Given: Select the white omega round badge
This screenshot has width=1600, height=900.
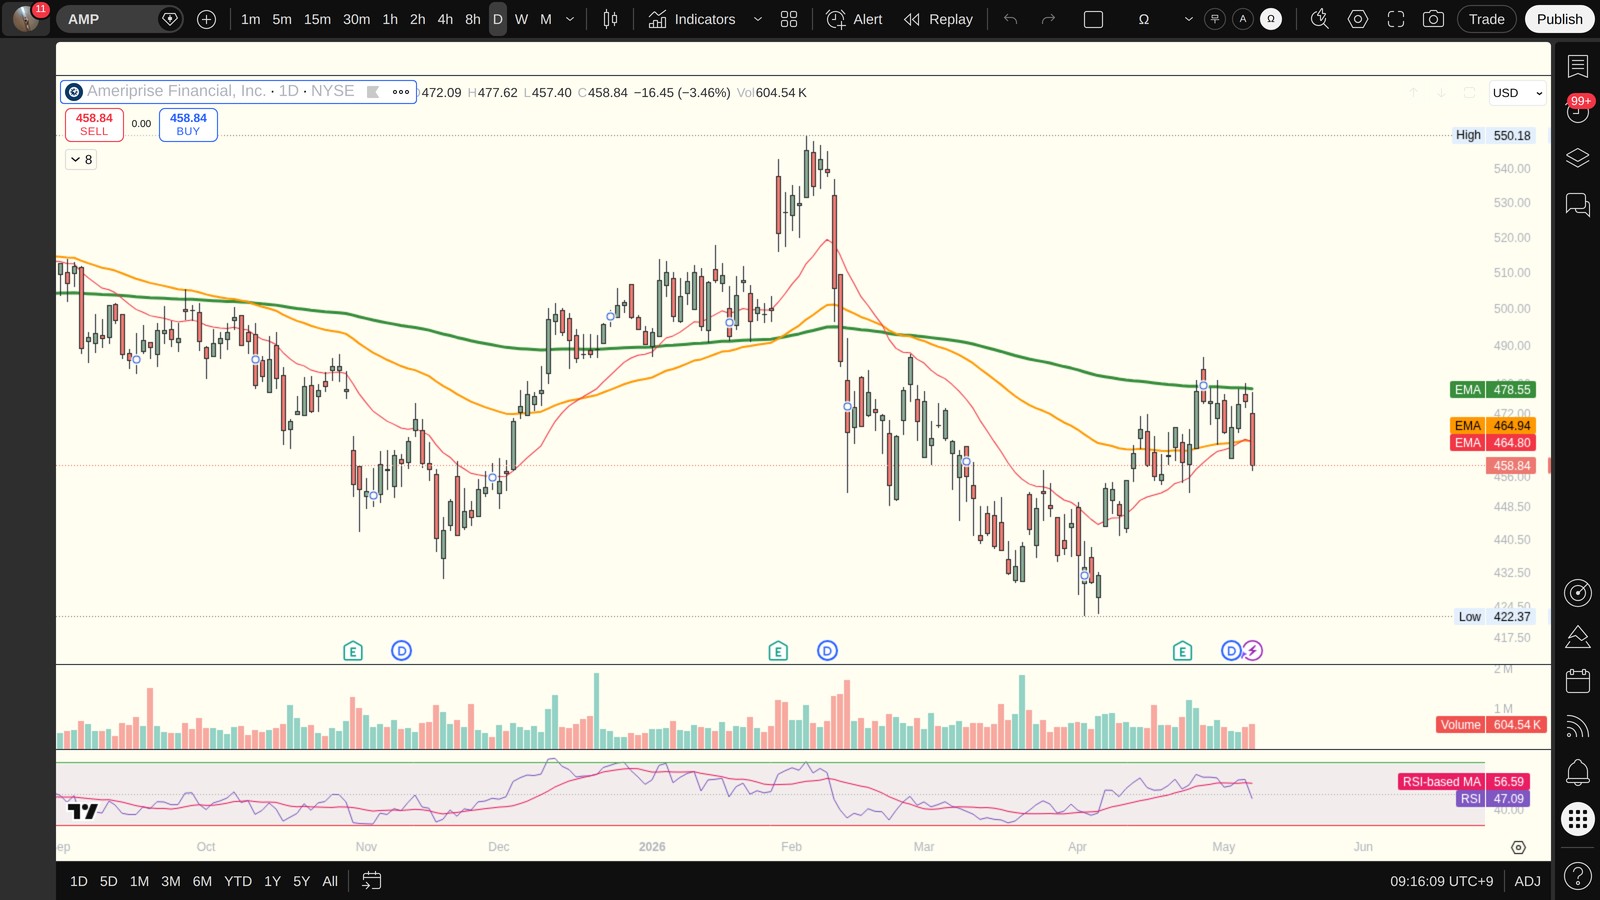Looking at the screenshot, I should point(1271,19).
